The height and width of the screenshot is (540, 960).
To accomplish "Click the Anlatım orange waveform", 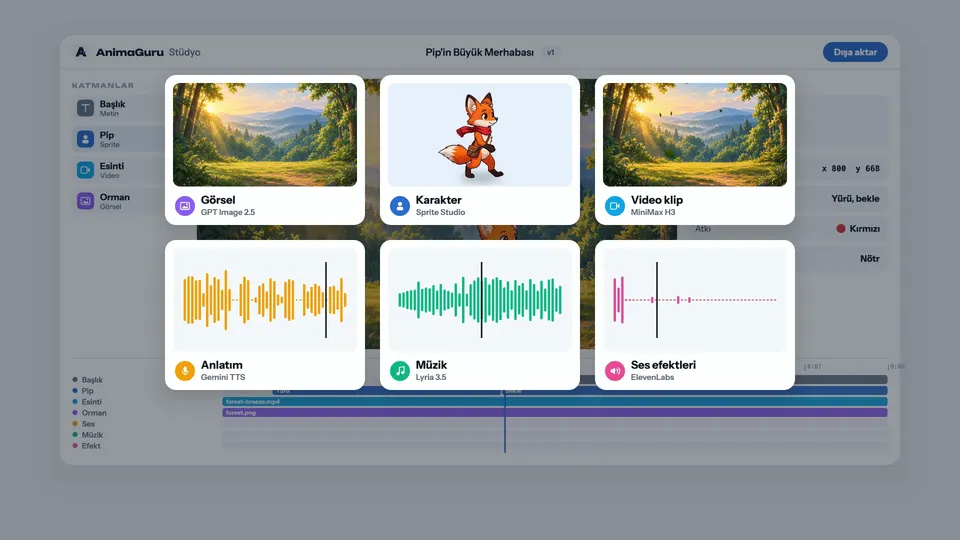I will (x=264, y=299).
